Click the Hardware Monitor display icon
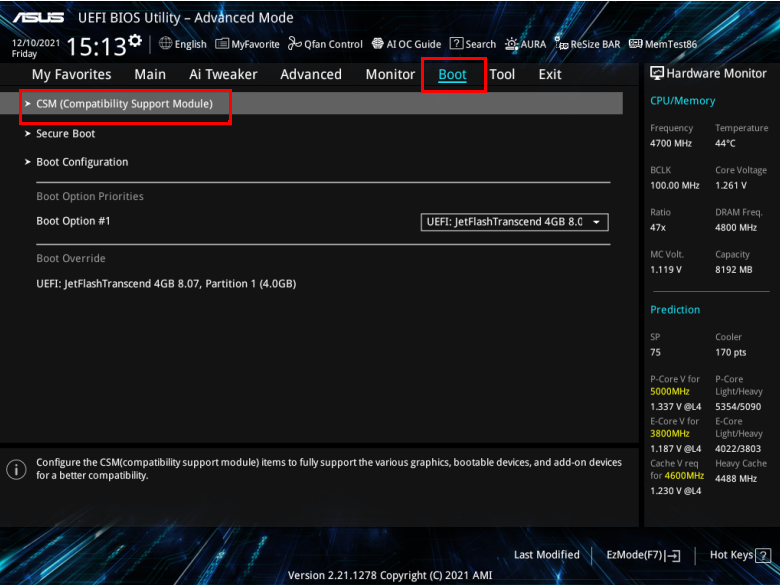 tap(657, 74)
